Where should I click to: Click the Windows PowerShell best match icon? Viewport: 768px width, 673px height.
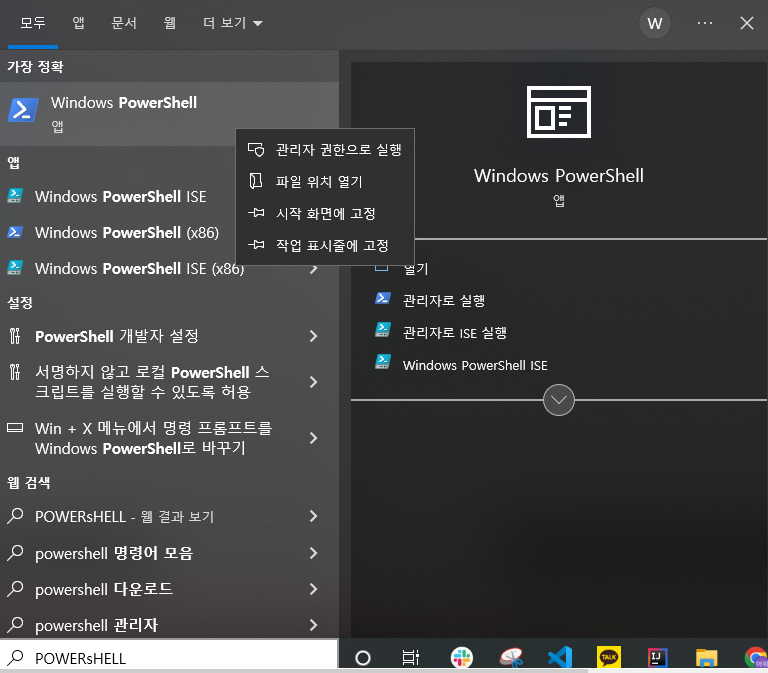(23, 110)
